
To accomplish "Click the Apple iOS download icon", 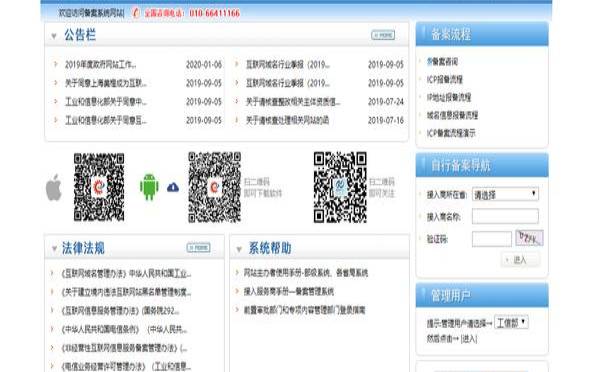I will tap(54, 187).
